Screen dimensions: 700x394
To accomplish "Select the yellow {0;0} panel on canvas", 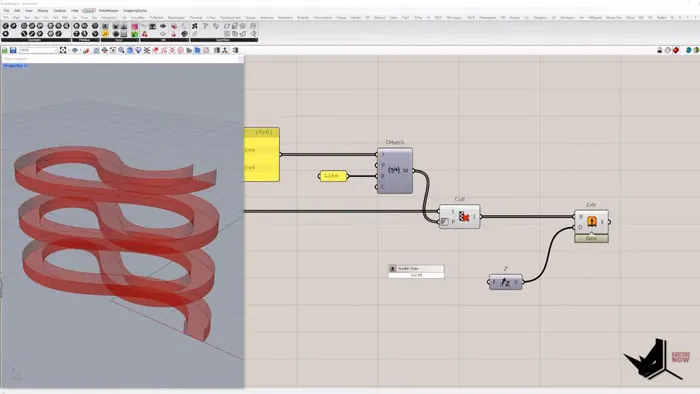I will tap(262, 154).
